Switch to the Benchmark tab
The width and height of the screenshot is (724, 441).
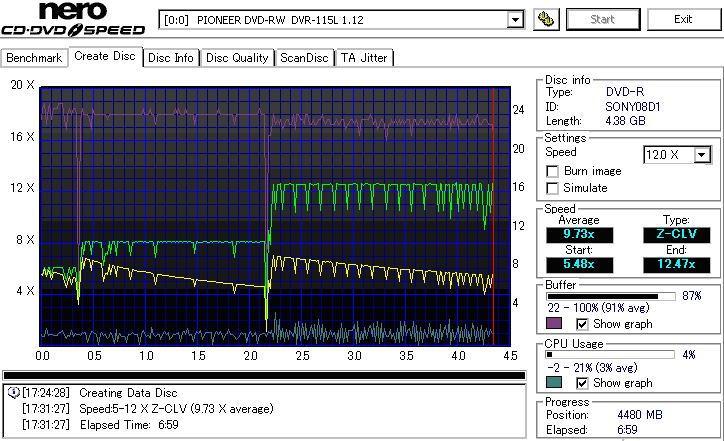tap(35, 58)
